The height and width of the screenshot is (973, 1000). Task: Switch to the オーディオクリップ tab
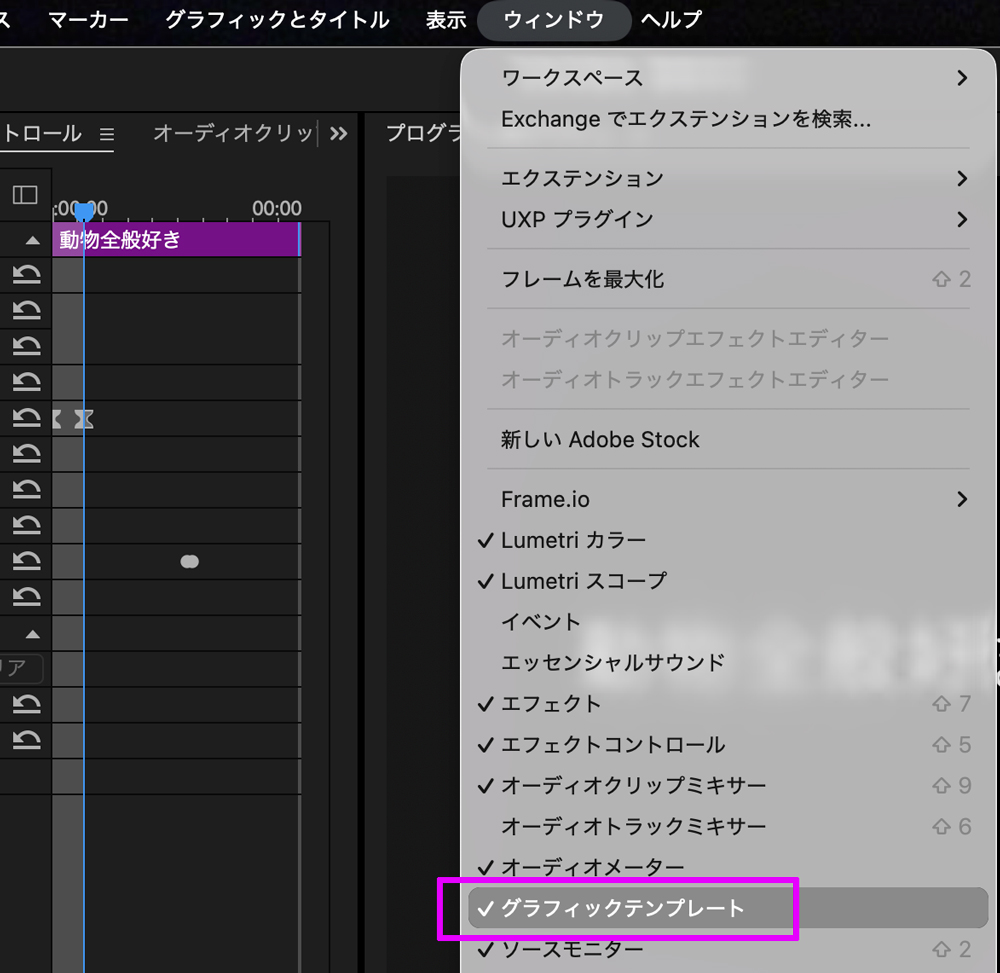232,133
